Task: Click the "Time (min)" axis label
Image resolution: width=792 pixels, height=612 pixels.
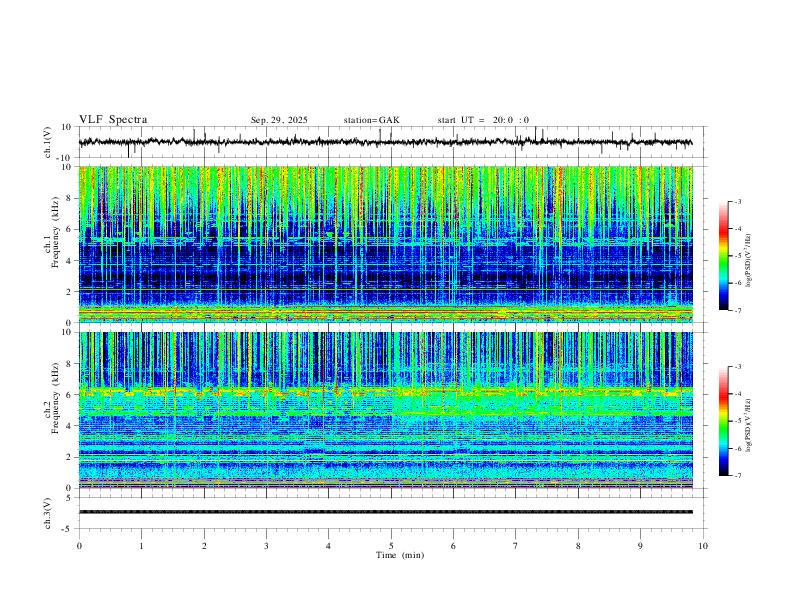Action: click(400, 555)
